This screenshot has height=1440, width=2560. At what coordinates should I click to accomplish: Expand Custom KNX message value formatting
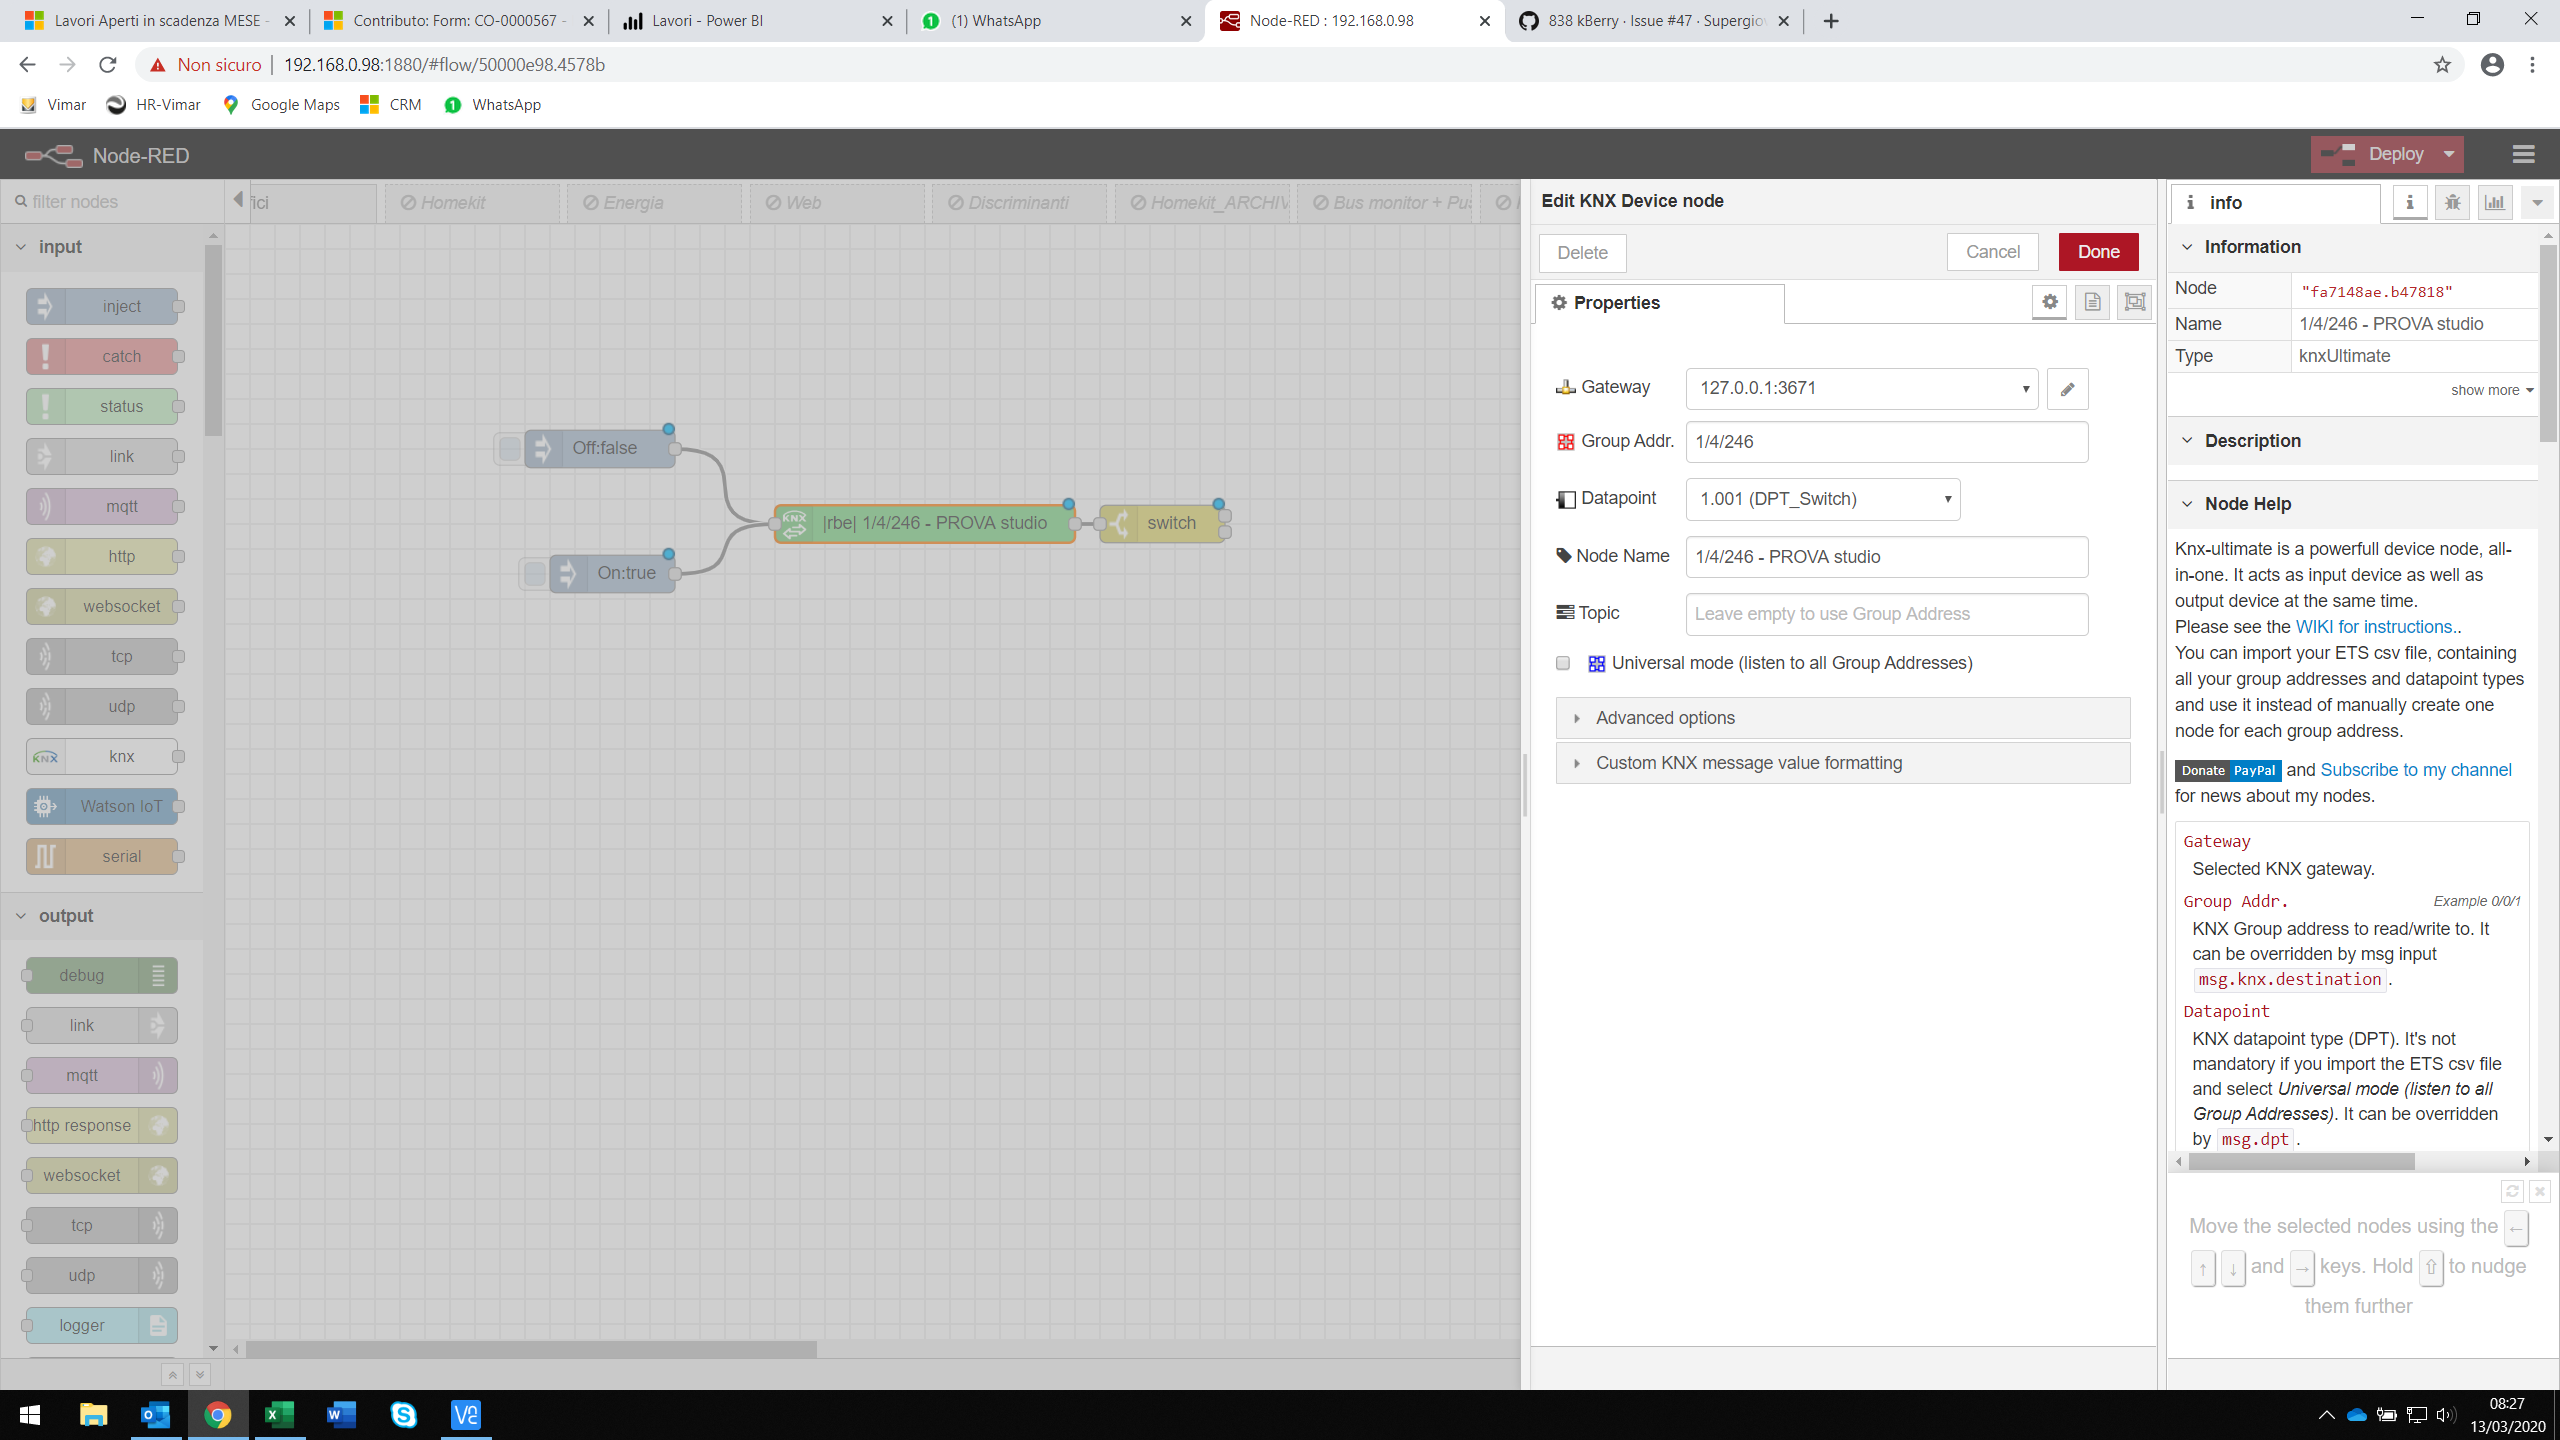coord(1843,763)
